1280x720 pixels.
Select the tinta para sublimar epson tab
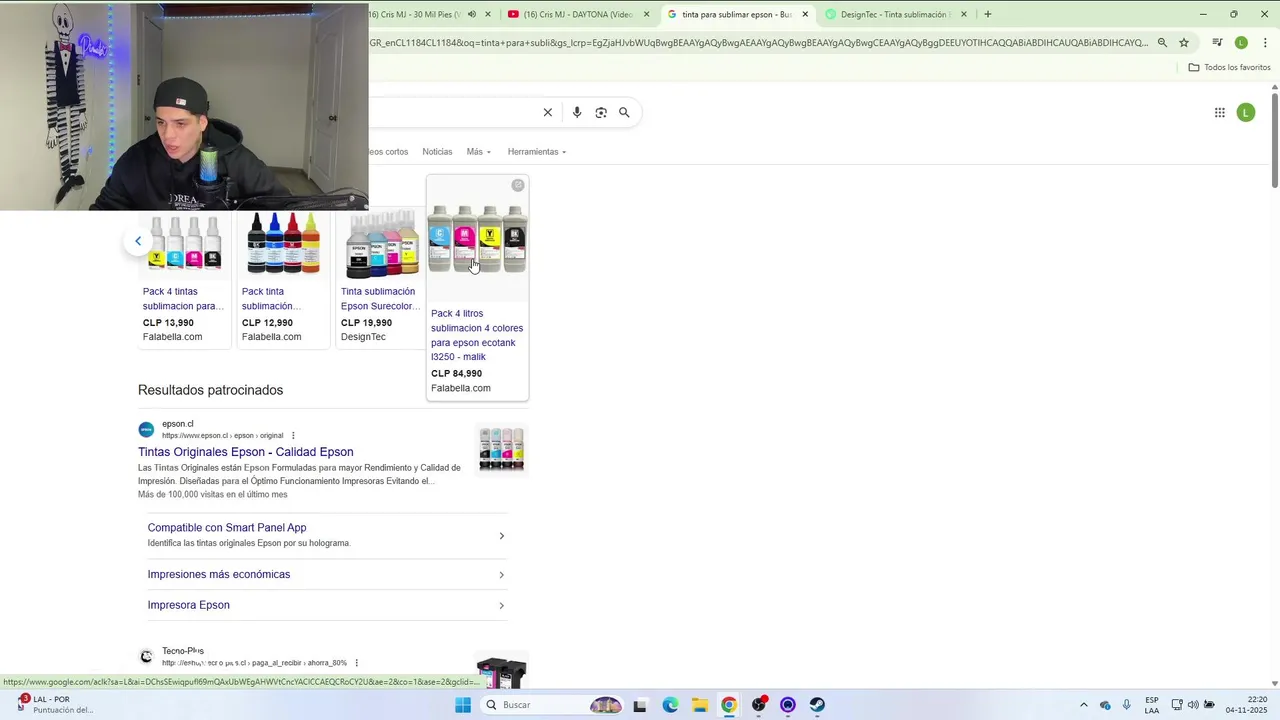736,14
